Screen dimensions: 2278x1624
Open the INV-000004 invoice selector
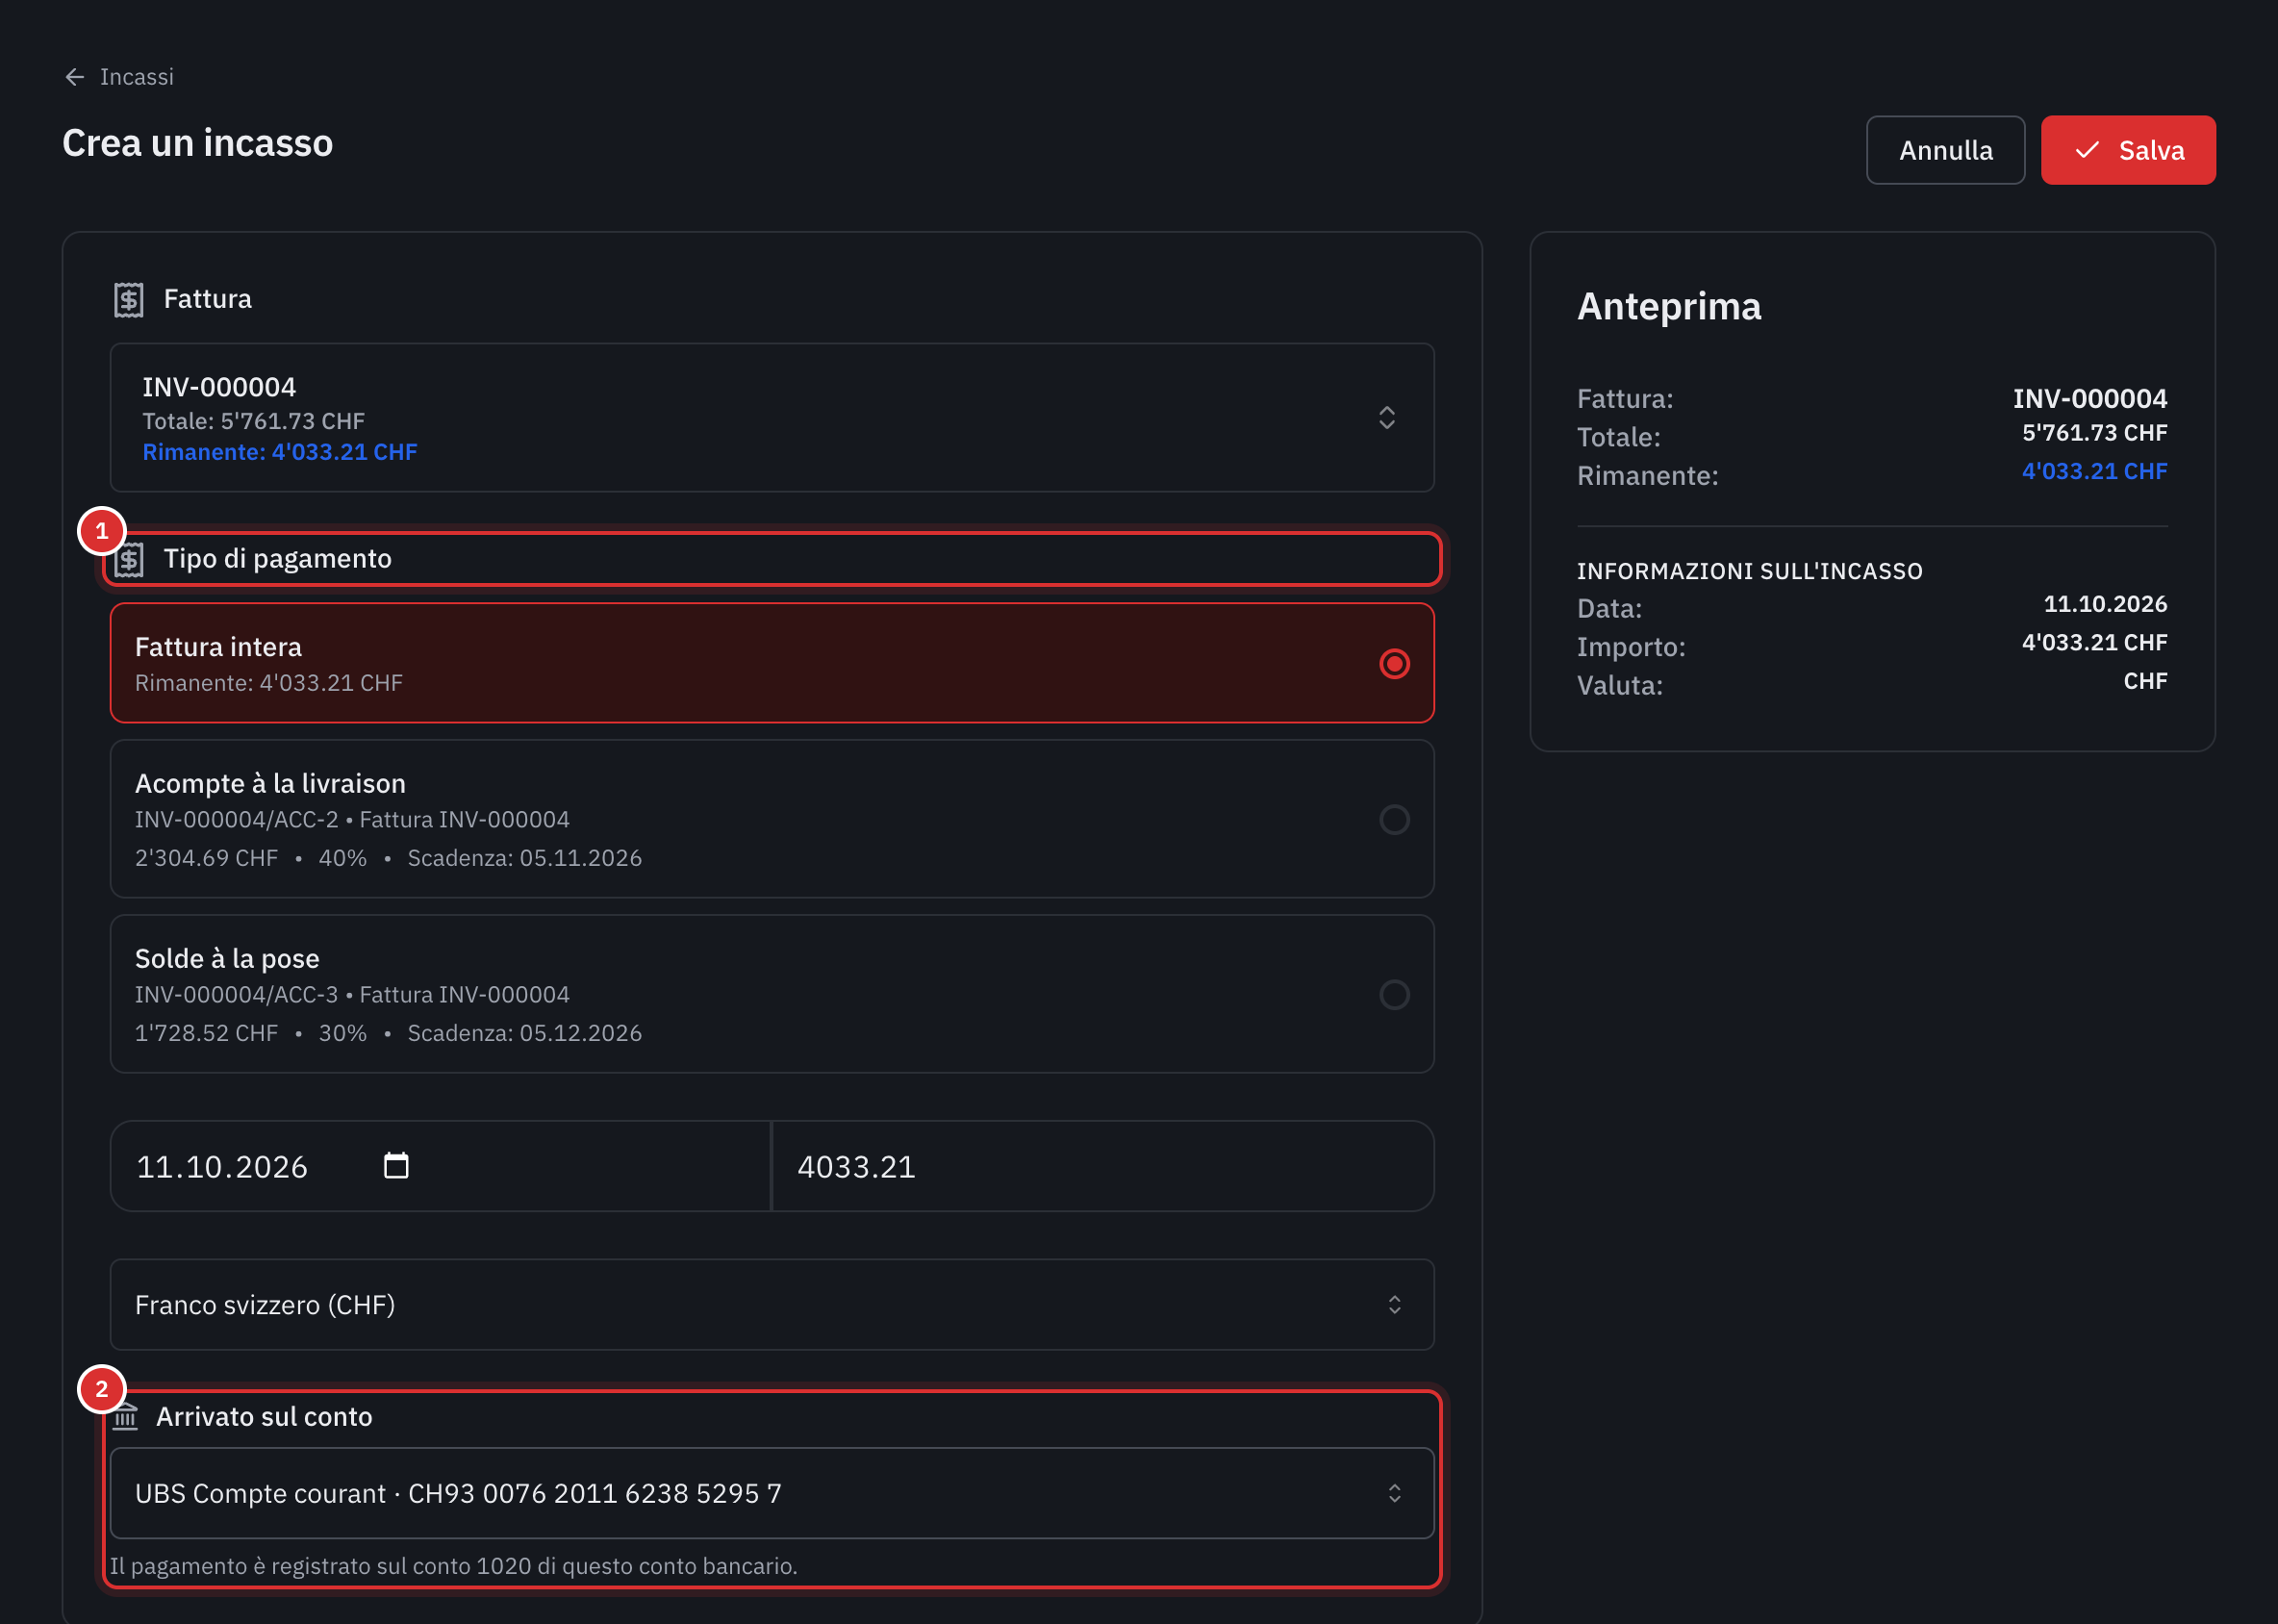tap(772, 418)
